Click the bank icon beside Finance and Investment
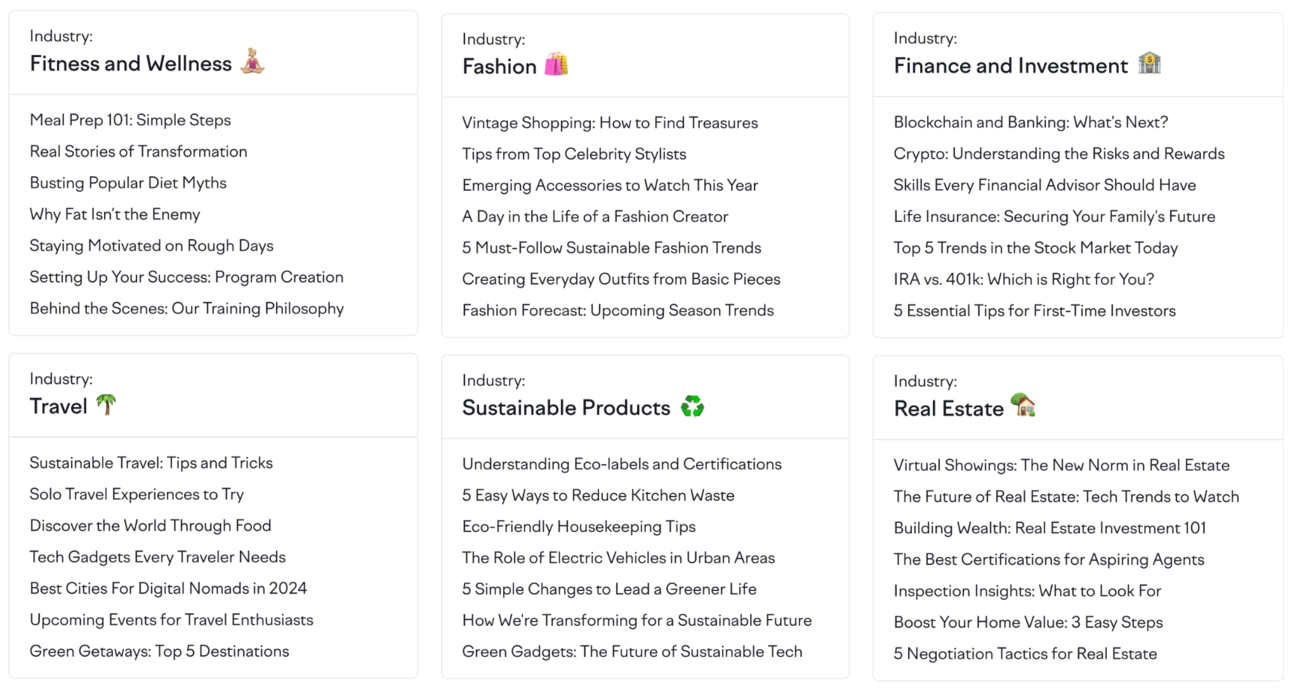 pyautogui.click(x=1149, y=64)
